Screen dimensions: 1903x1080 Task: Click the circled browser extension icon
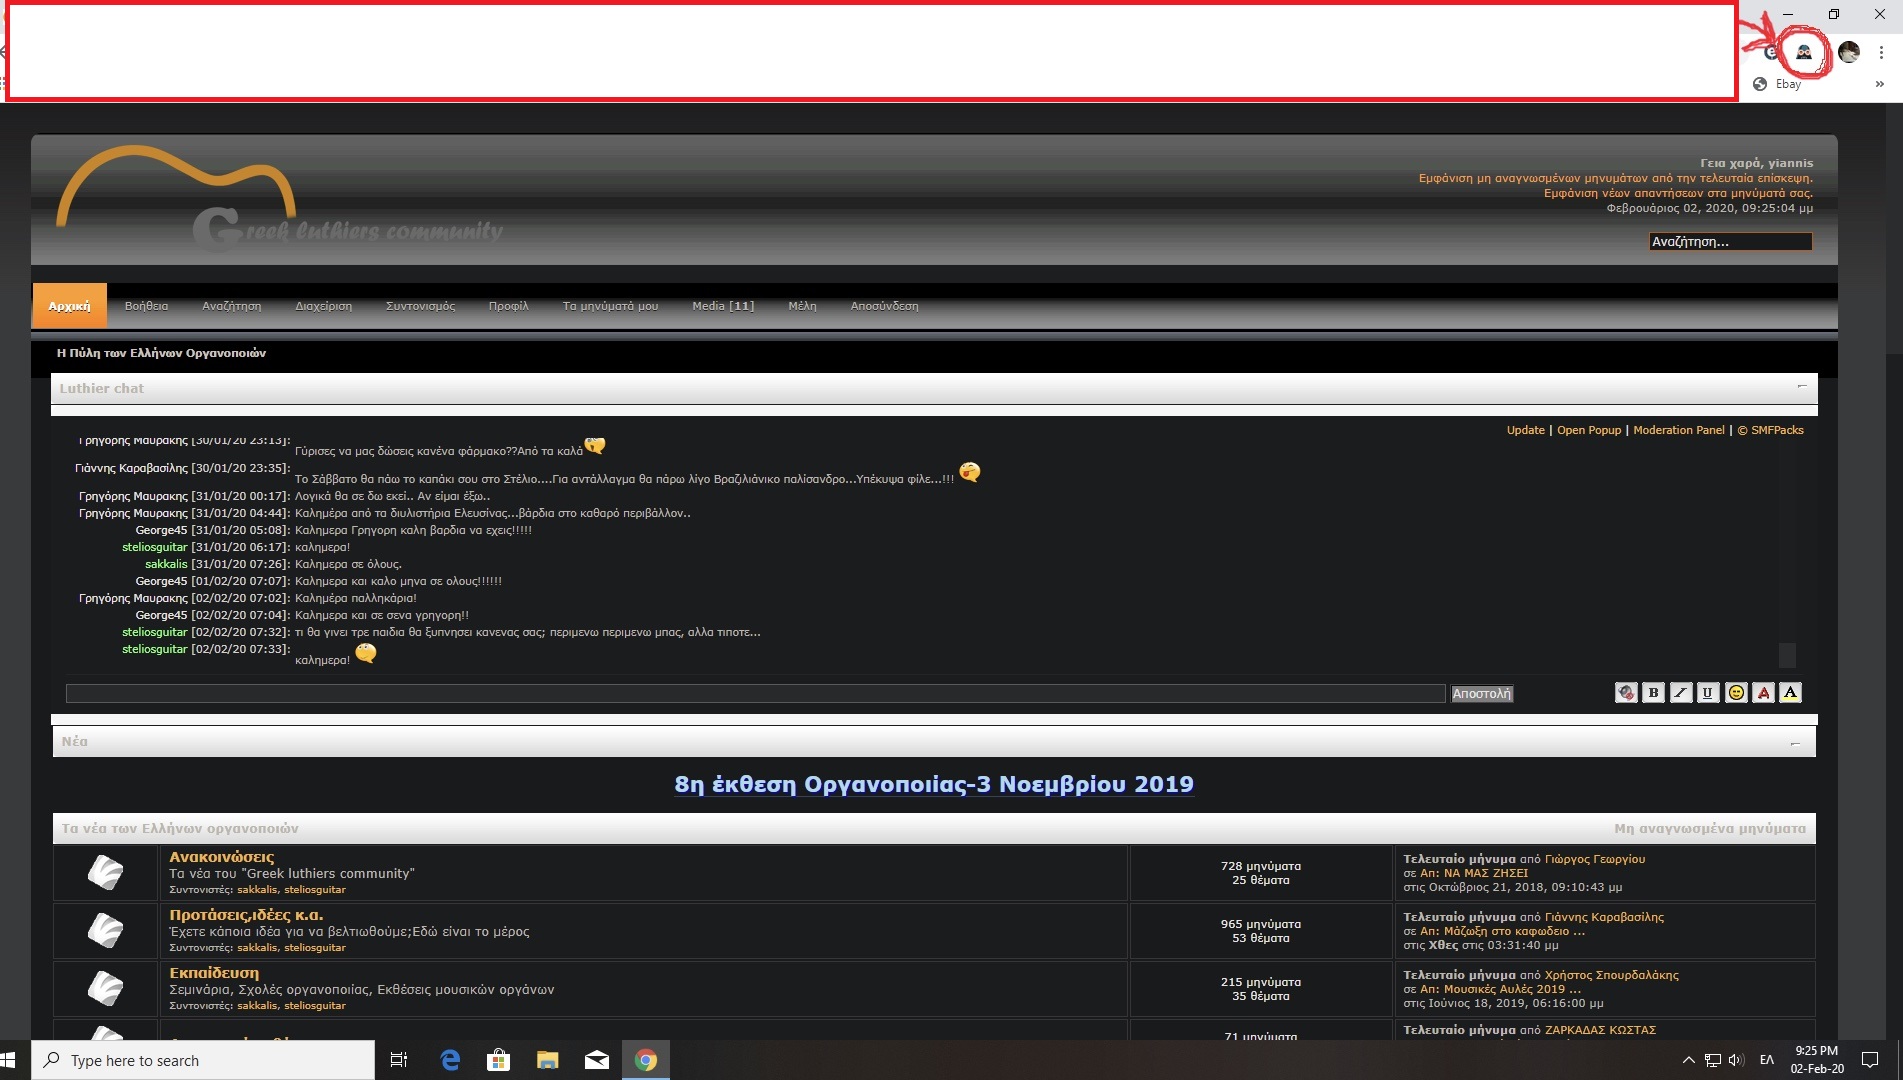[x=1804, y=52]
